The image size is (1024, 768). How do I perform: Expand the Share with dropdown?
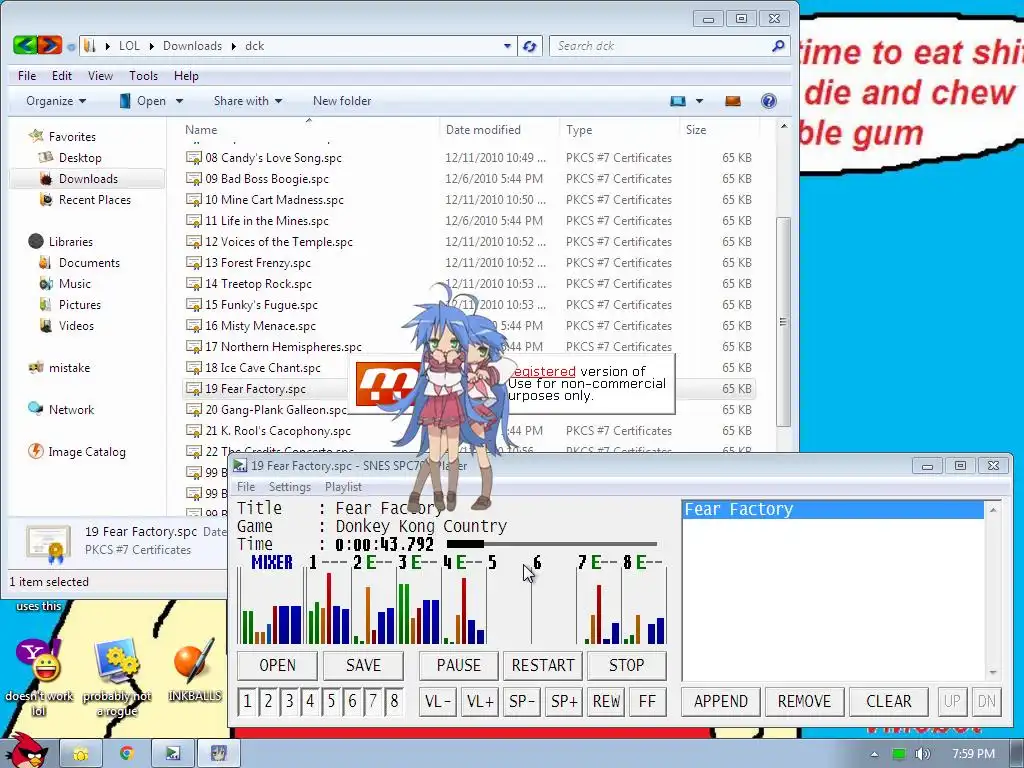(248, 101)
